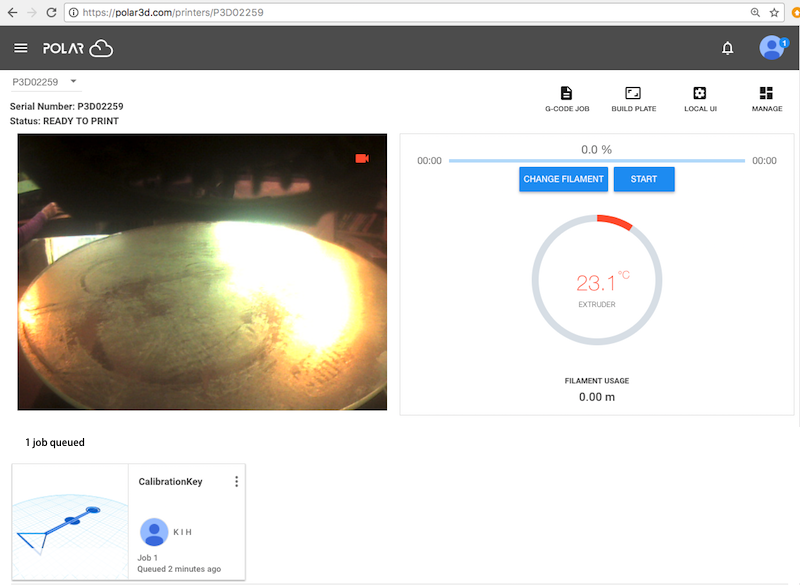Open the user profile avatar menu

[x=772, y=48]
